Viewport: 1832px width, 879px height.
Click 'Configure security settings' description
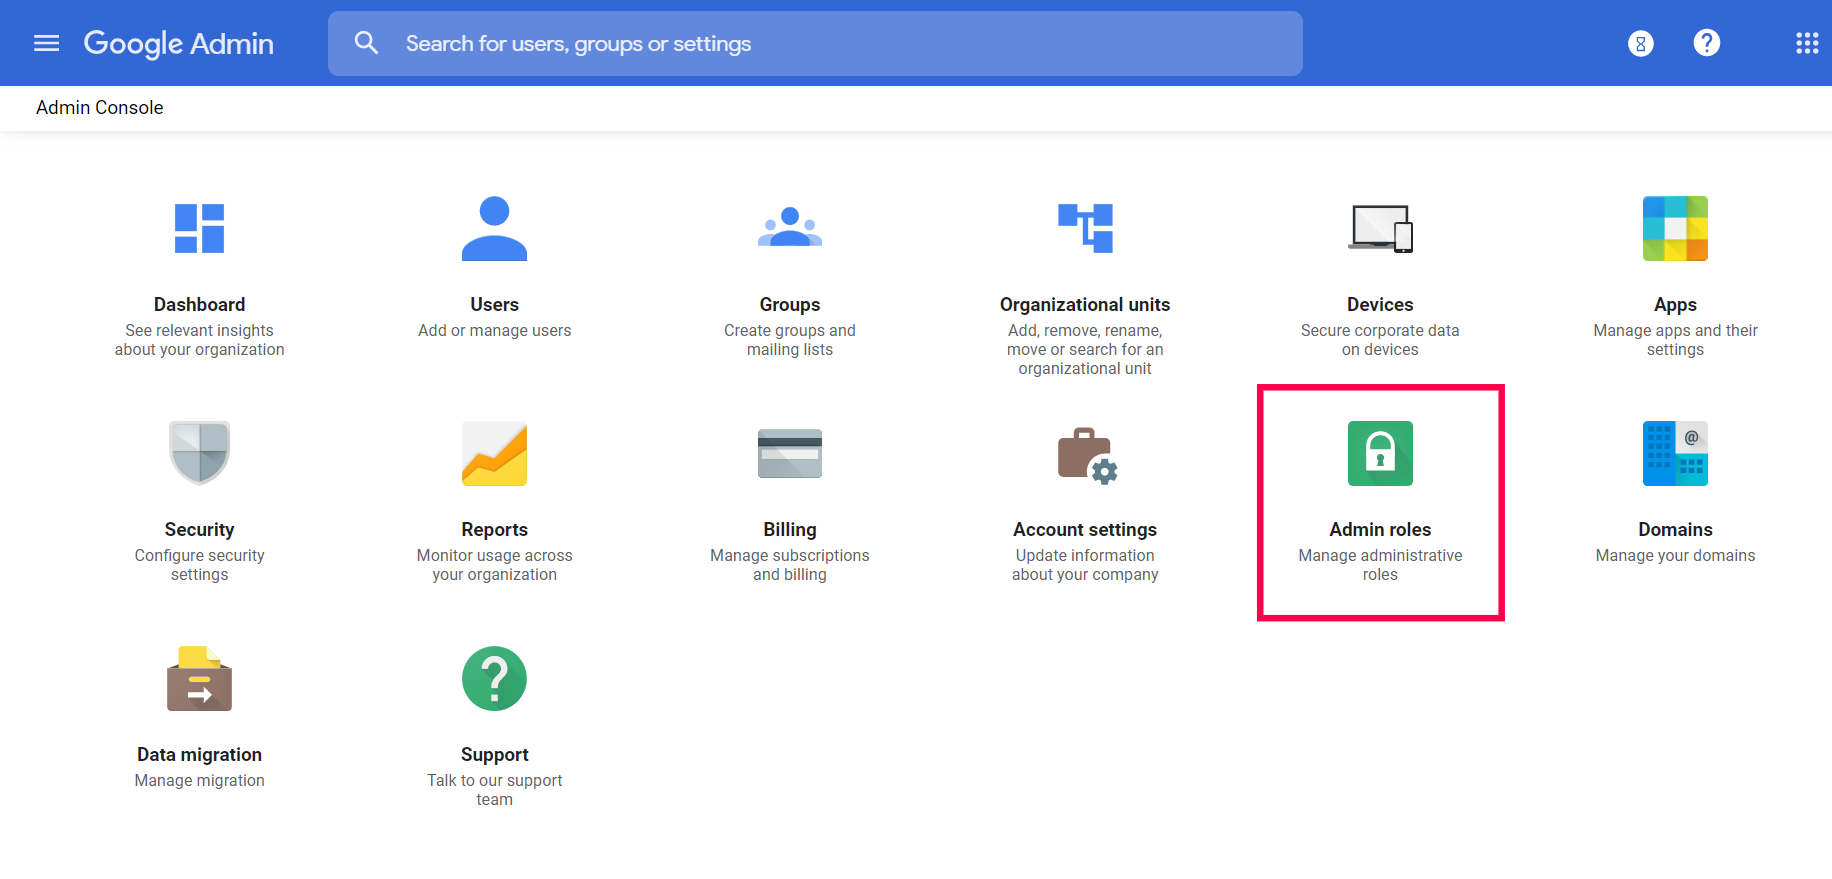tap(200, 565)
